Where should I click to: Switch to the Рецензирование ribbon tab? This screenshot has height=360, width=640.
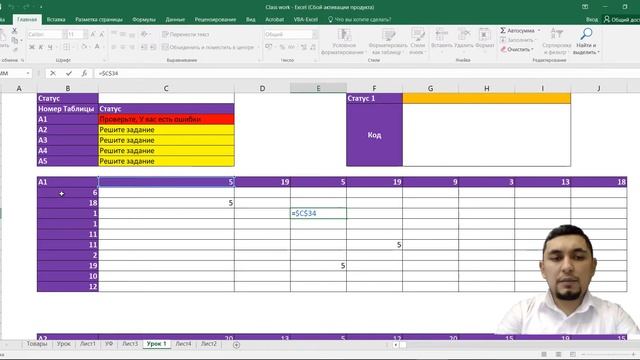(x=215, y=20)
